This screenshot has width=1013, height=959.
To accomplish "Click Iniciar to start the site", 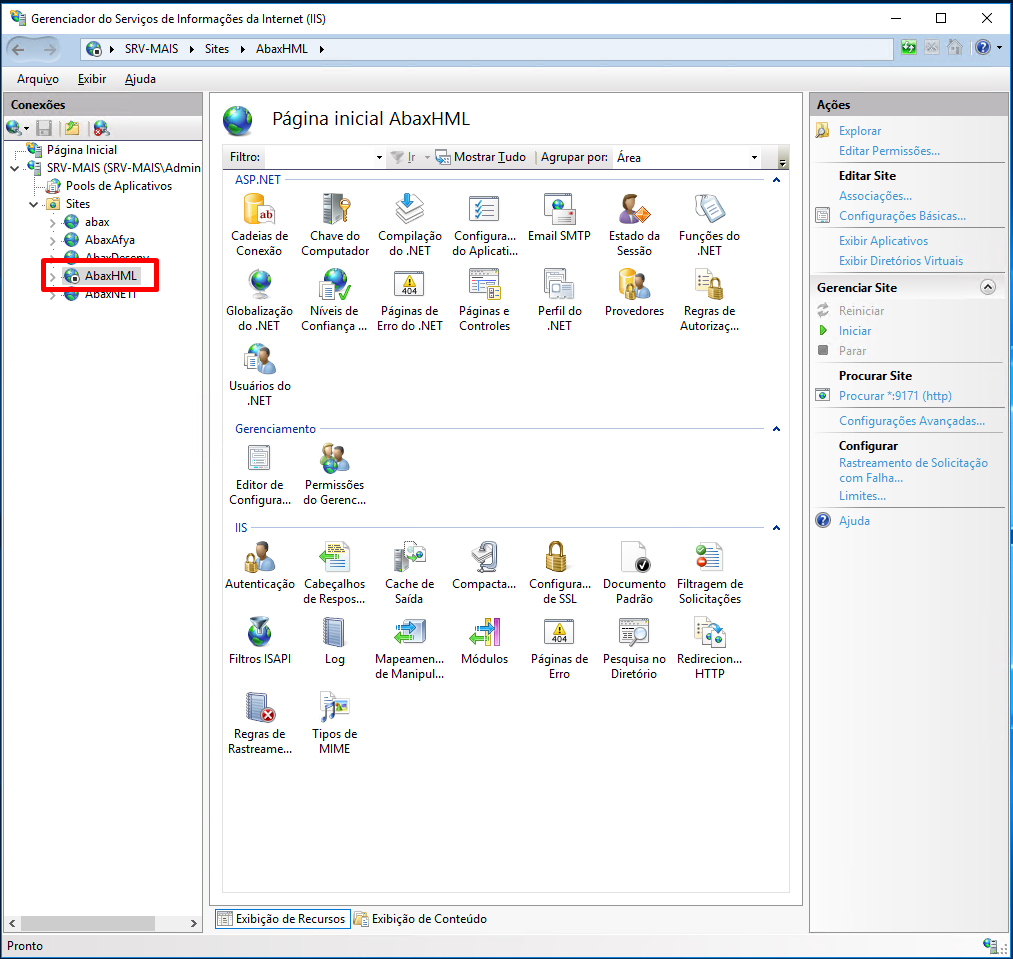I will click(x=855, y=331).
